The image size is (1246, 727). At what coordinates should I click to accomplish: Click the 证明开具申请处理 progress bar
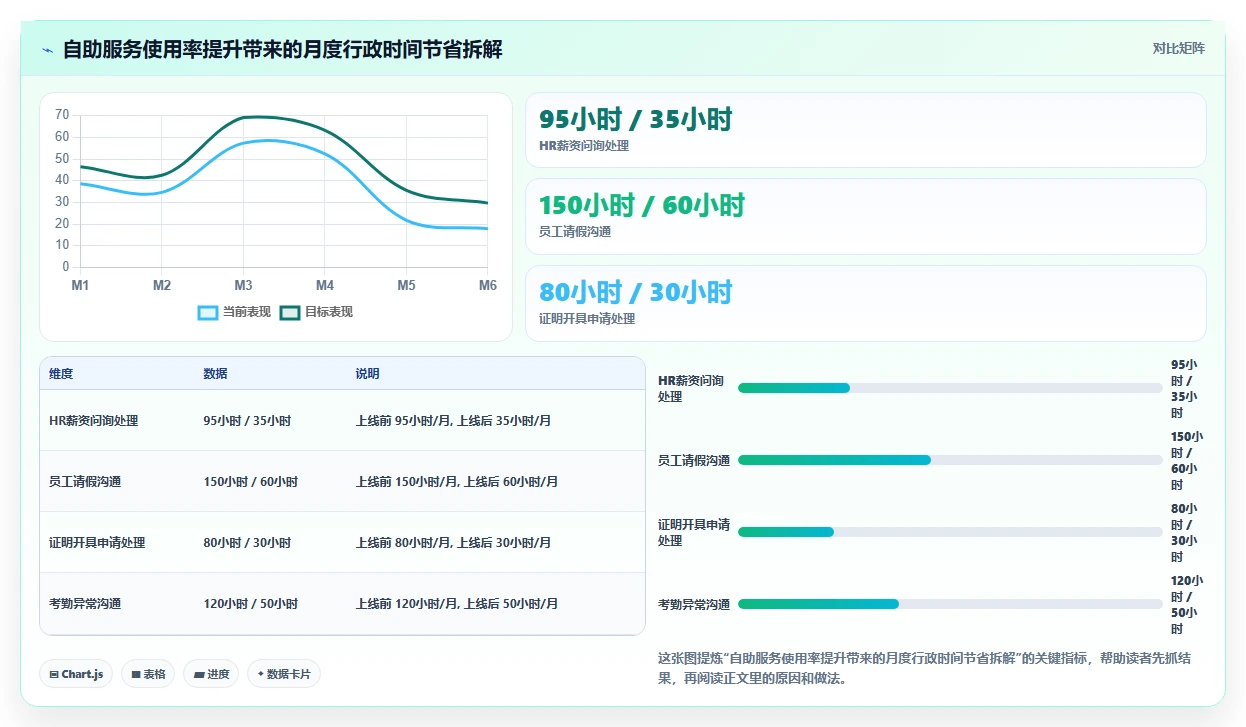pyautogui.click(x=950, y=532)
